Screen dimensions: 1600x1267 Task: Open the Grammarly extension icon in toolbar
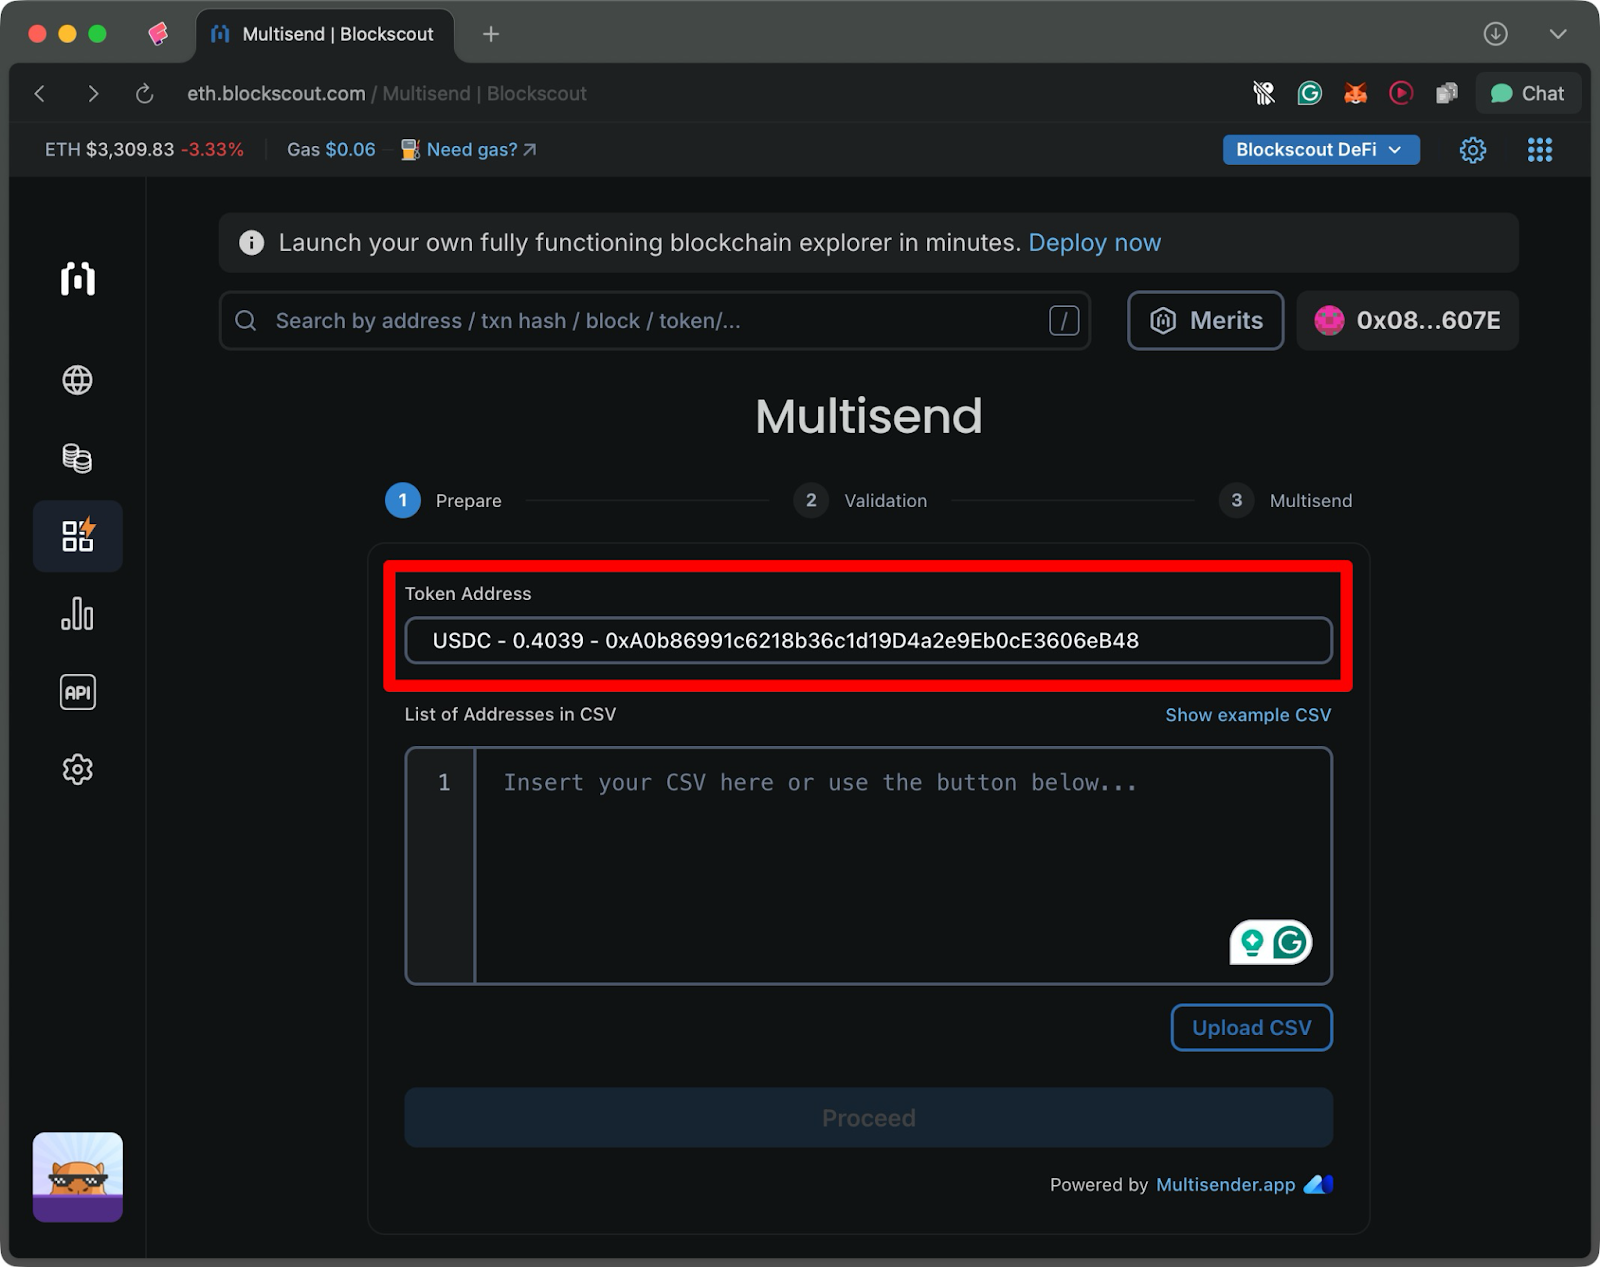[x=1310, y=93]
